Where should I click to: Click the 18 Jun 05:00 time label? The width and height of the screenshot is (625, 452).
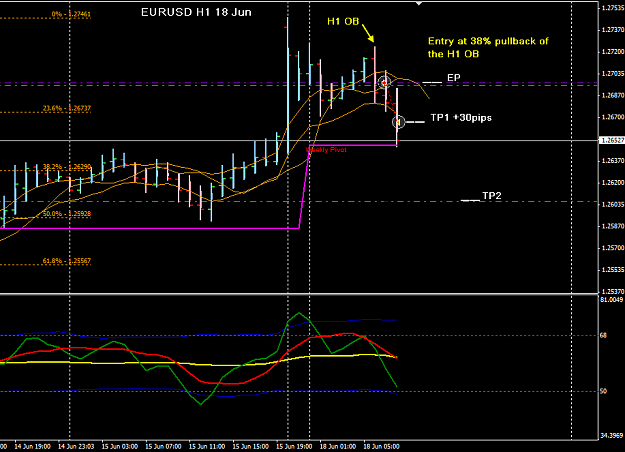381,446
